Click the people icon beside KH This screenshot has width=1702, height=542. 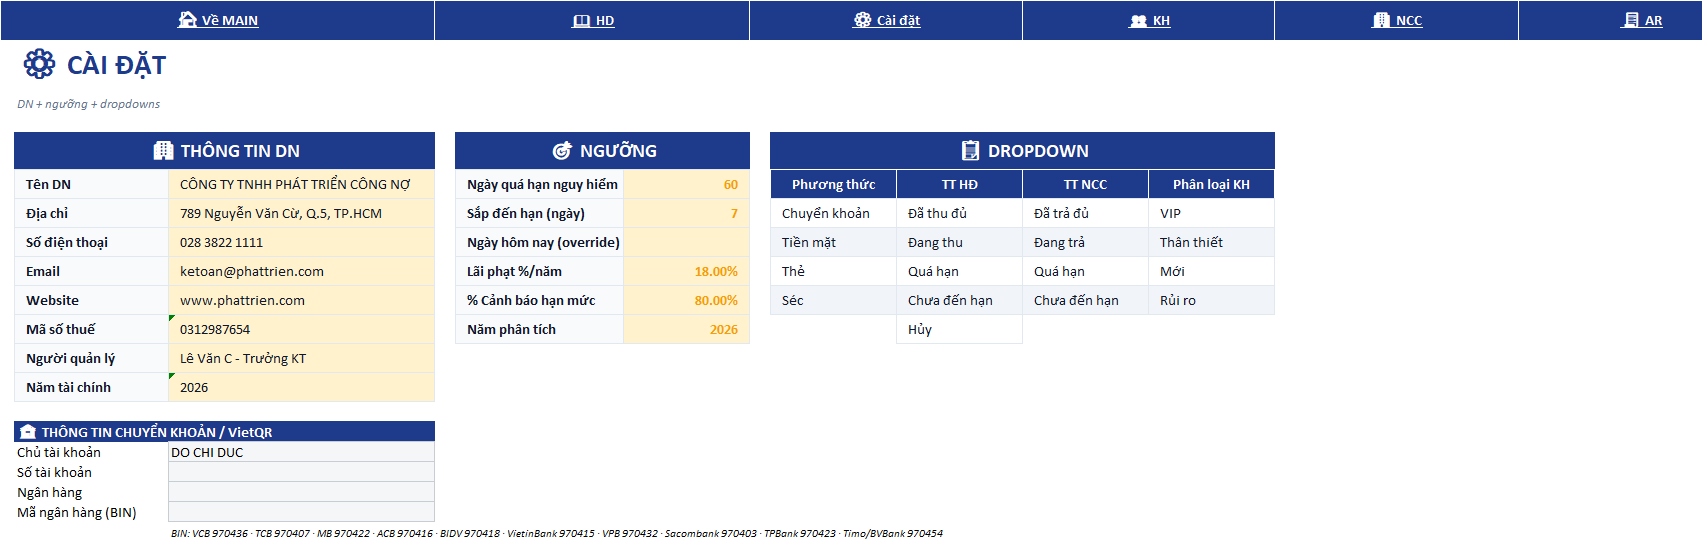point(1138,21)
